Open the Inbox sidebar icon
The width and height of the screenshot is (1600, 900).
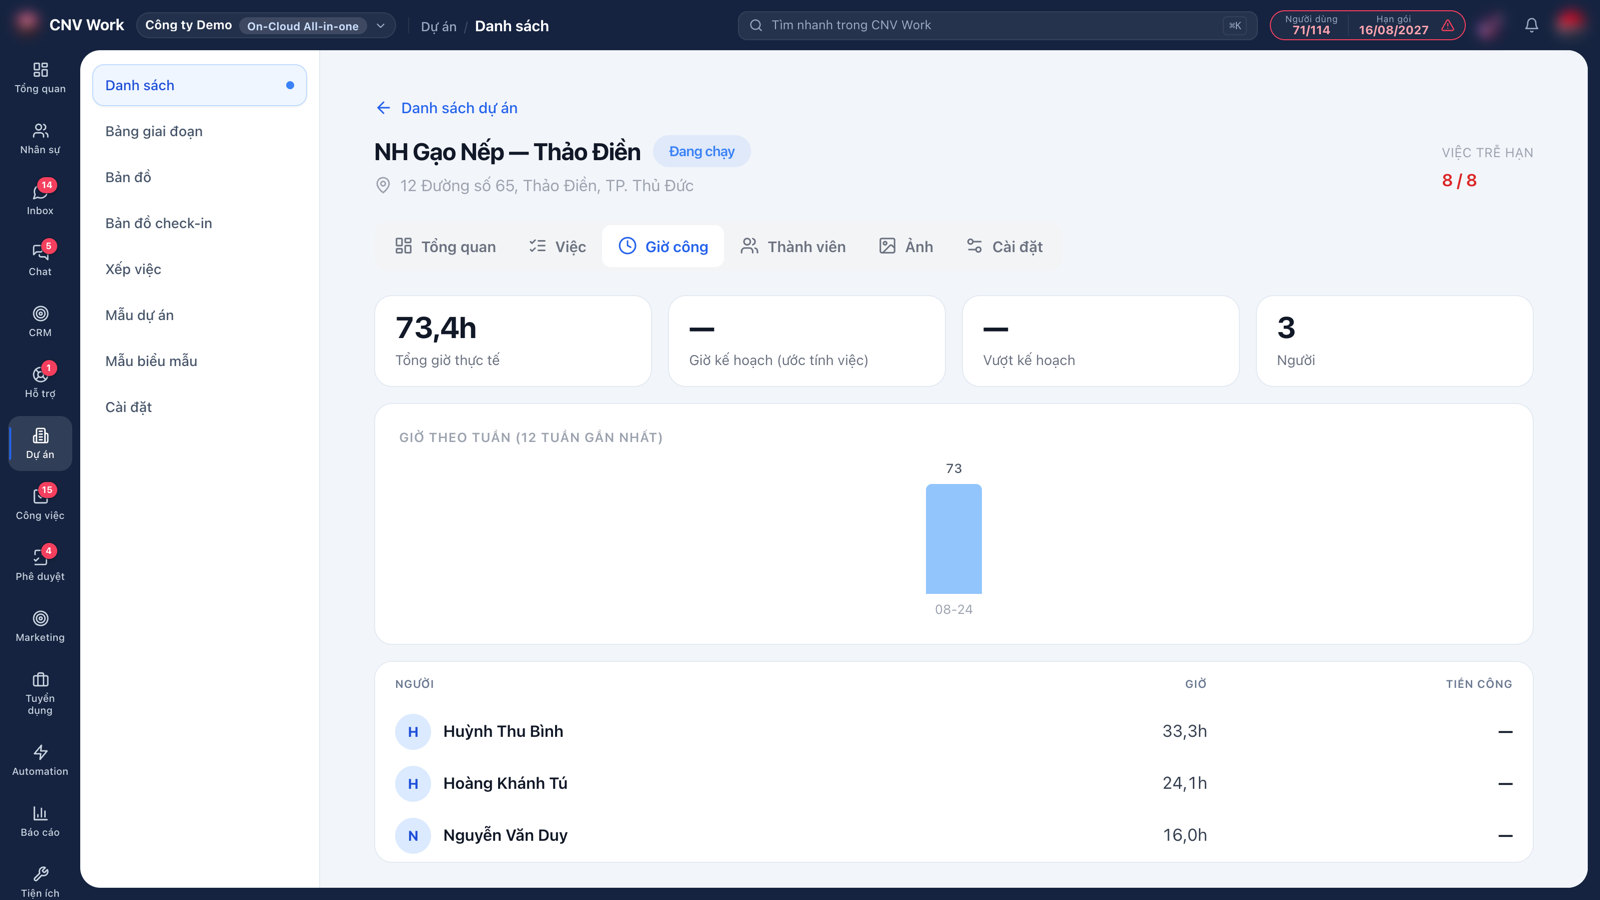[40, 198]
